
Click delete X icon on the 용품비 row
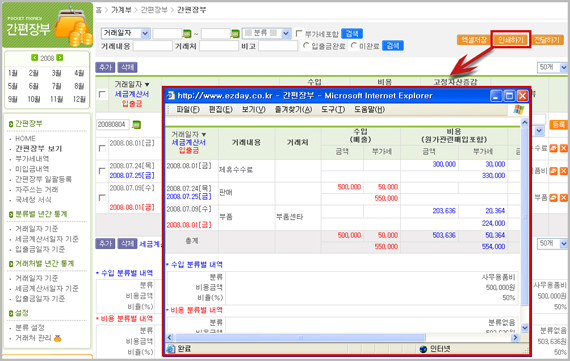click(x=563, y=171)
